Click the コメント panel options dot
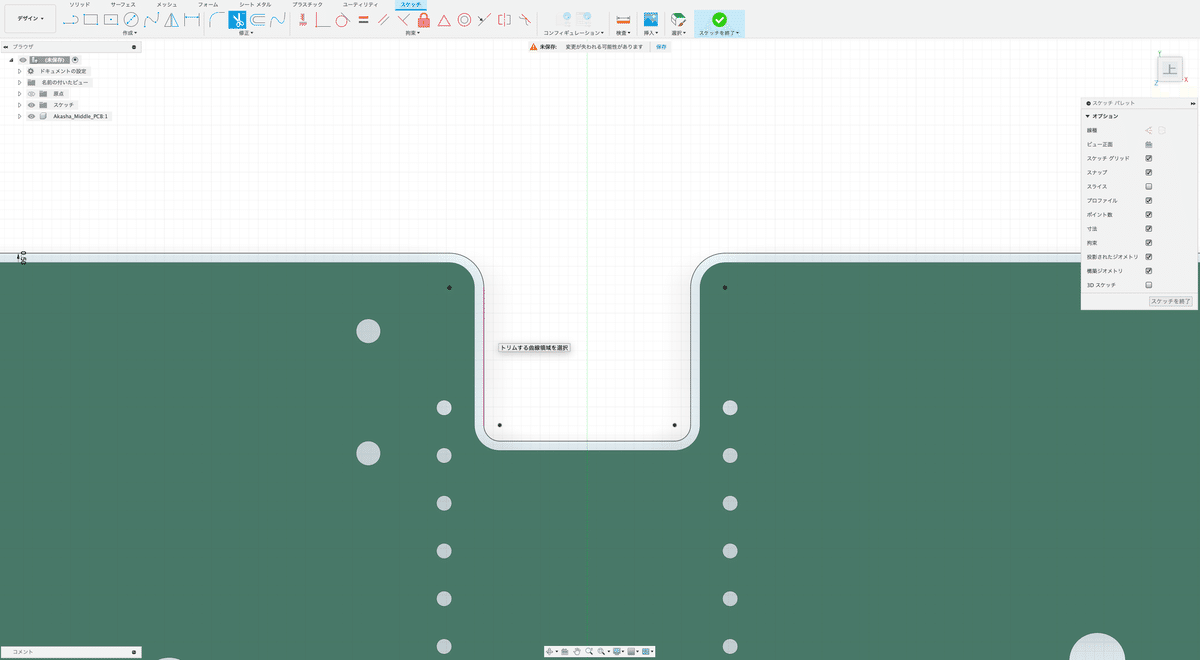This screenshot has height=660, width=1200. pyautogui.click(x=134, y=652)
